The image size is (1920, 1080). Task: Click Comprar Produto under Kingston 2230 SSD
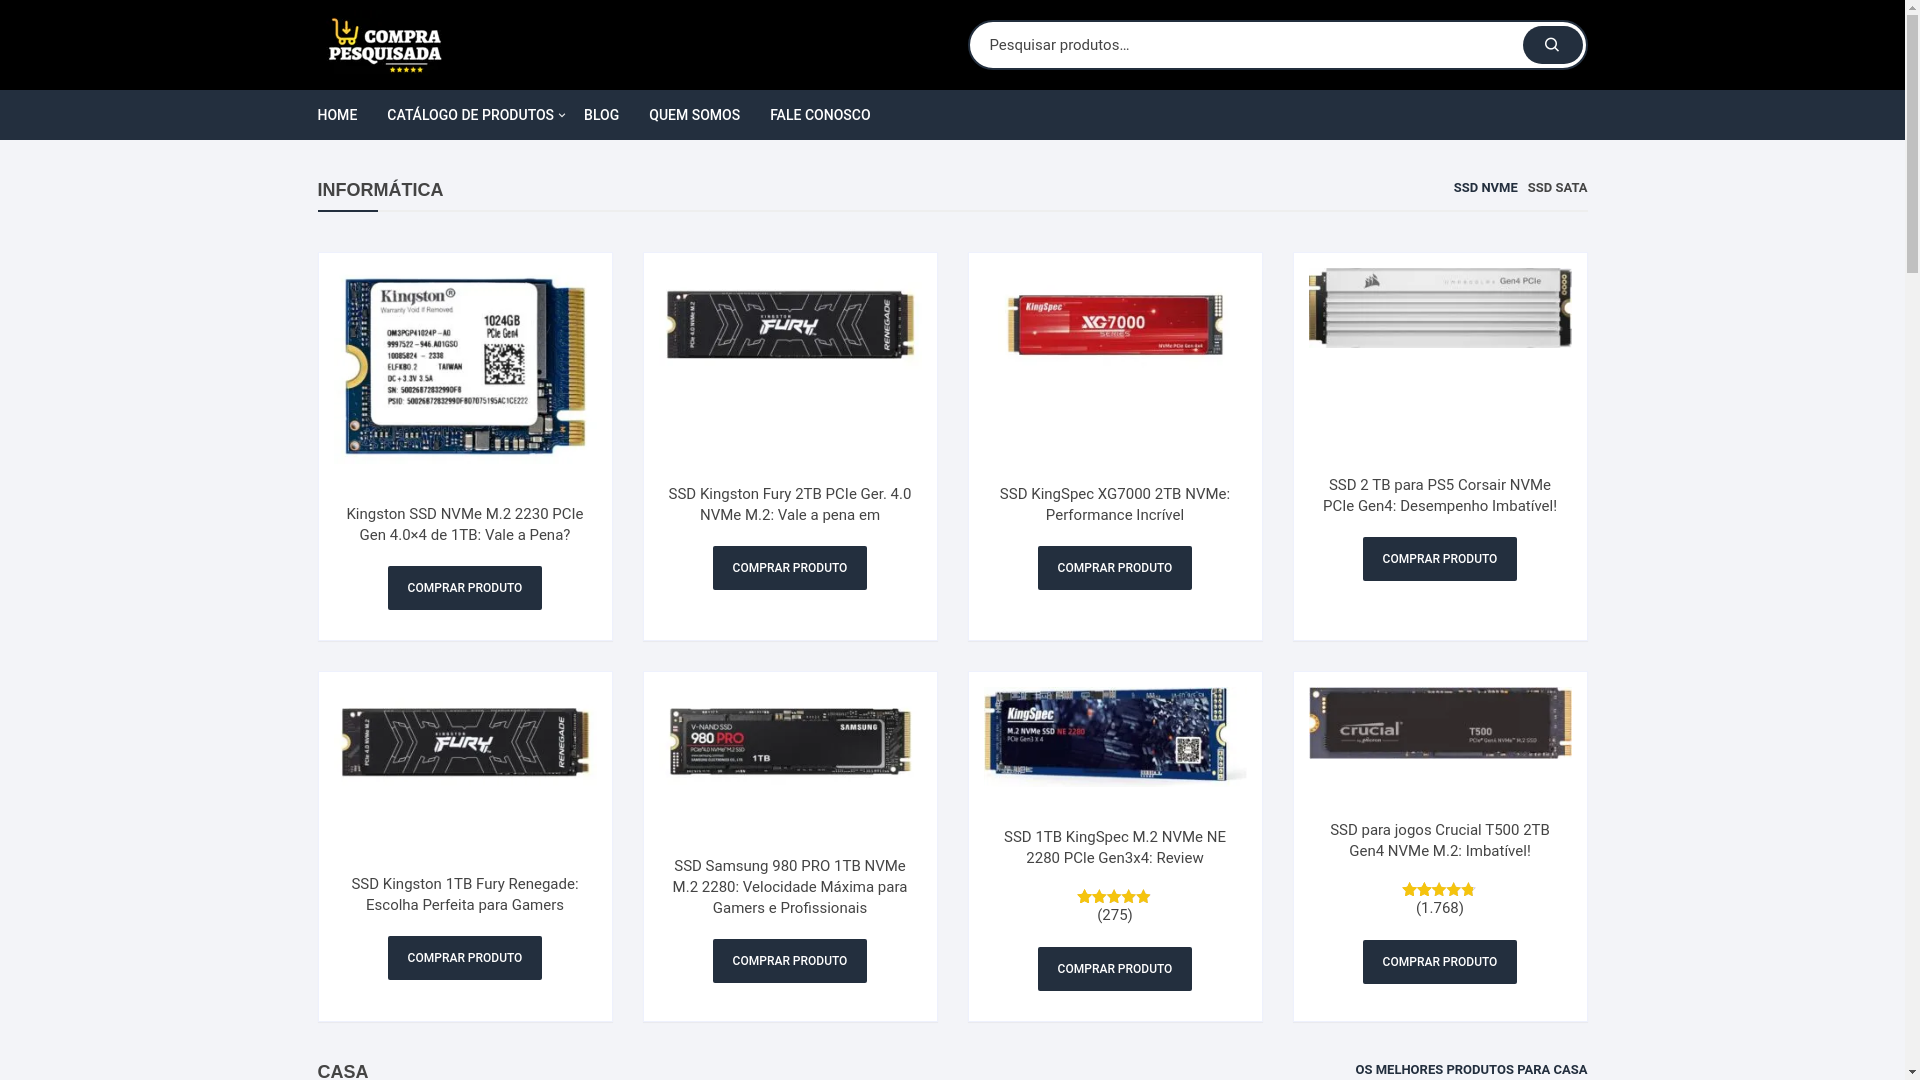(465, 588)
